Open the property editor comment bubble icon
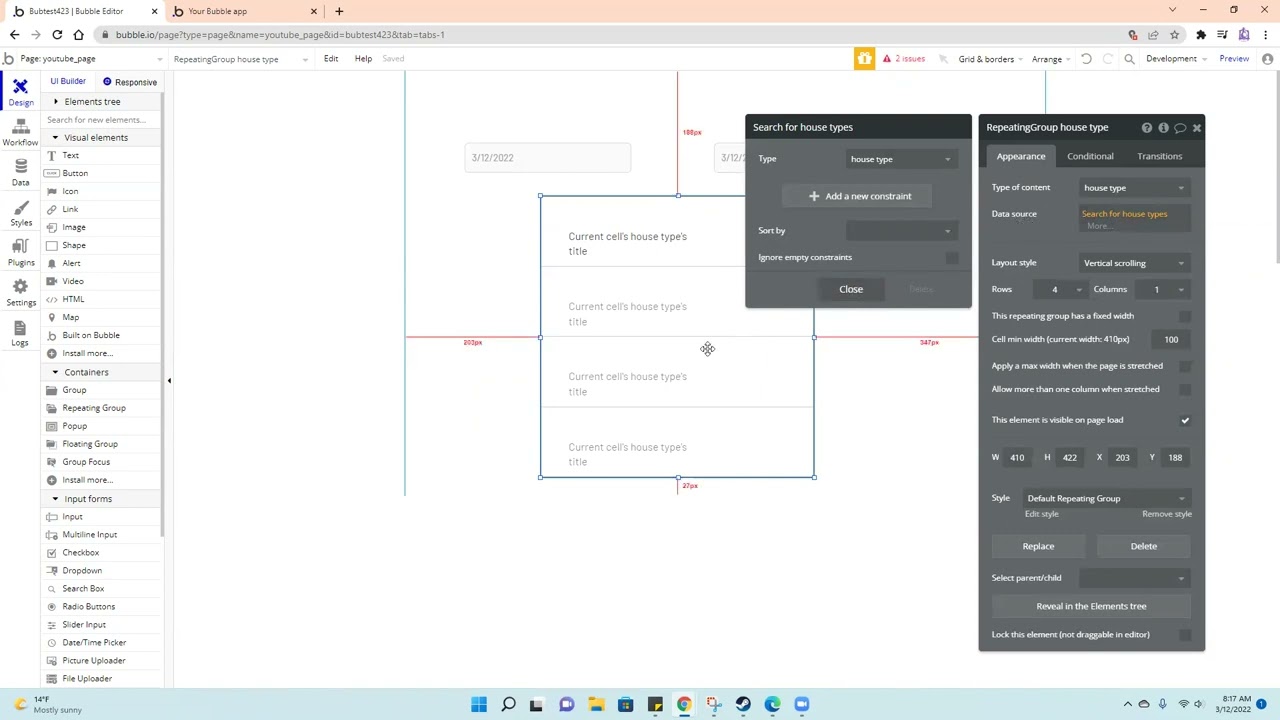 (1180, 127)
